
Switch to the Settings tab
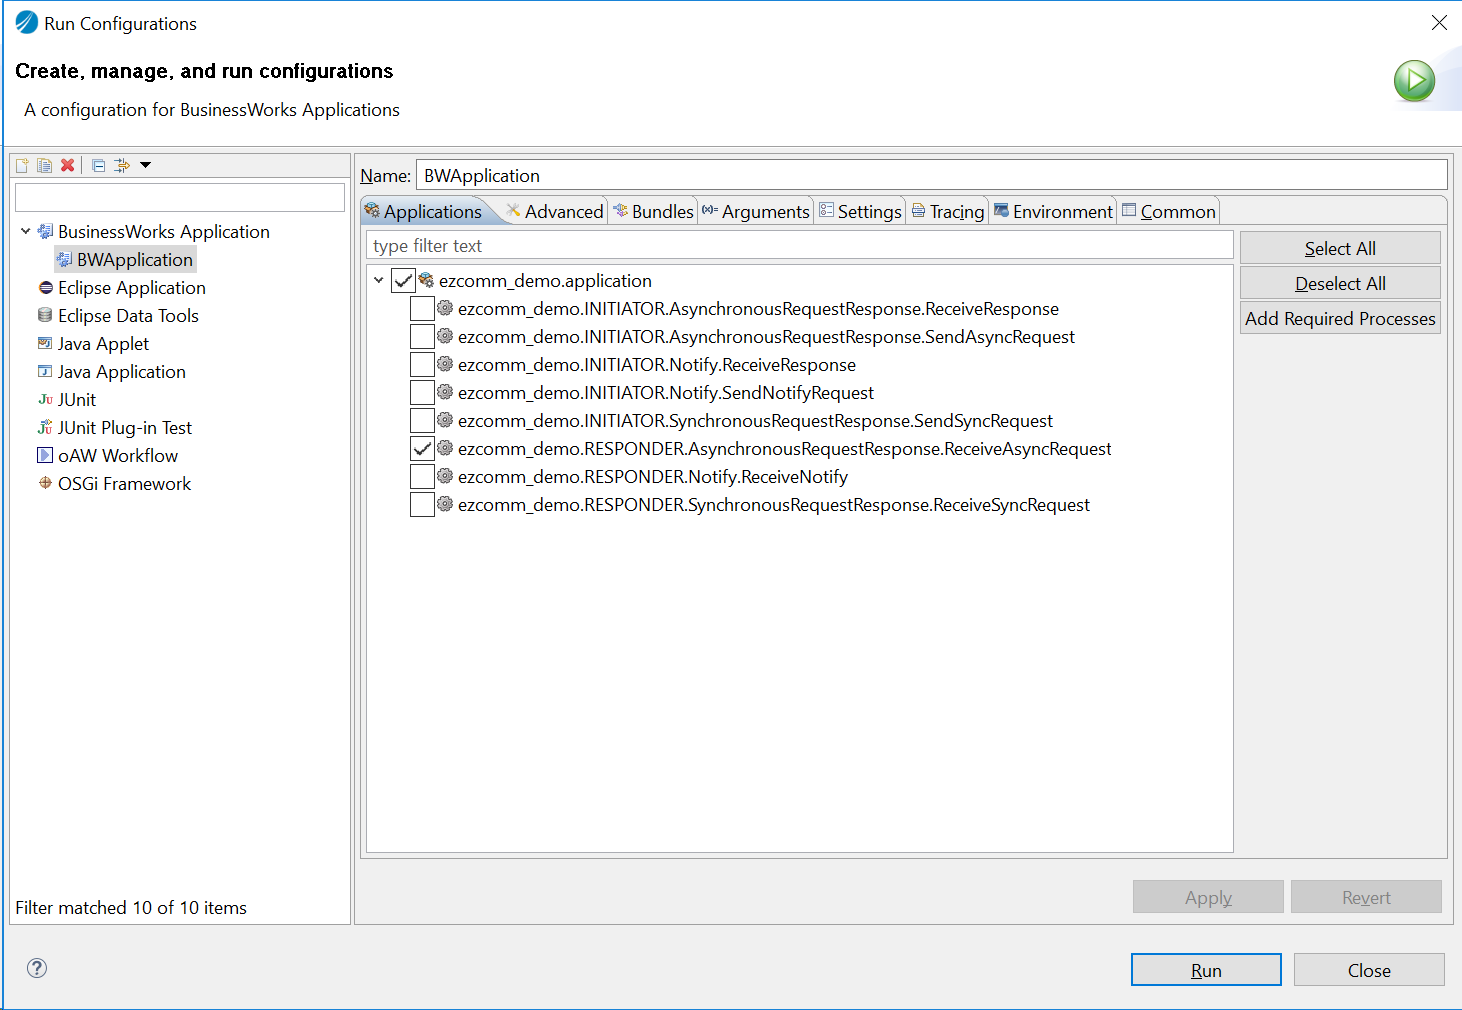point(860,211)
